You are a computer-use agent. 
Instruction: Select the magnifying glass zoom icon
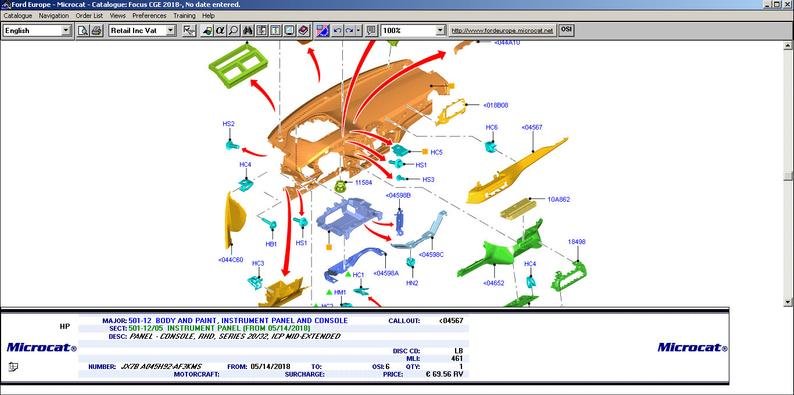[233, 30]
